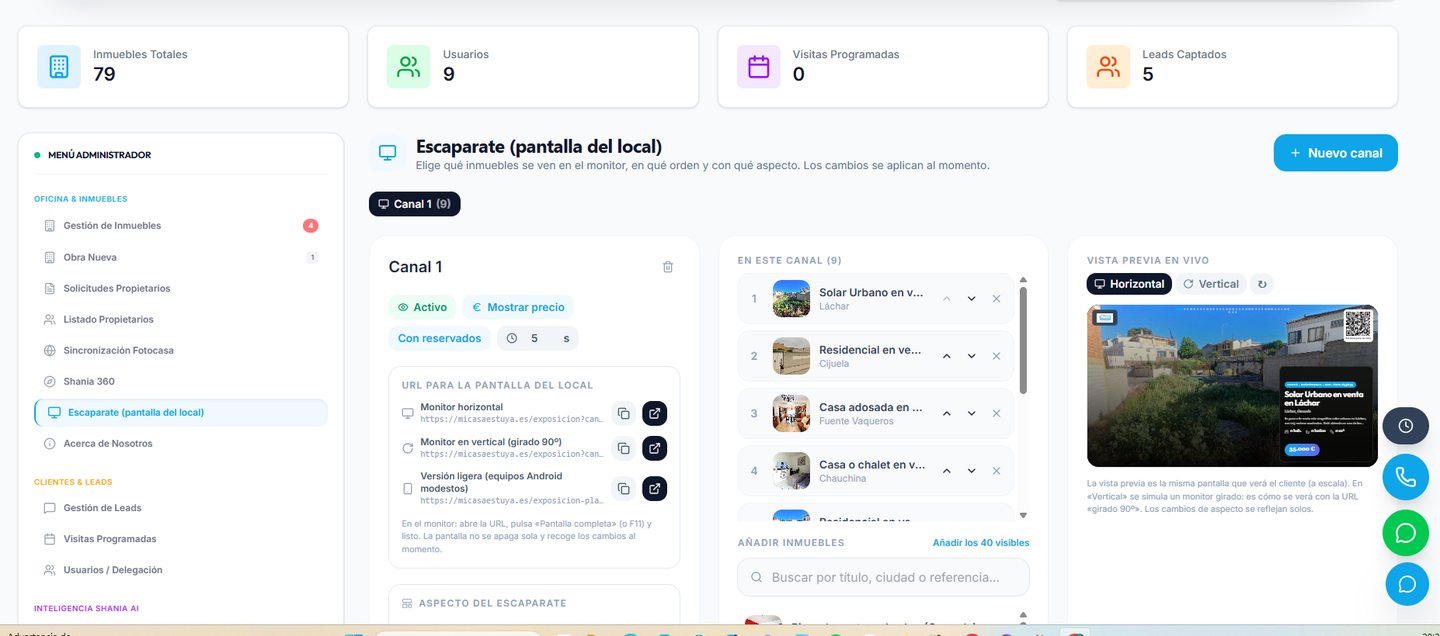
Task: Move Casa o chalet down one position
Action: tap(971, 470)
